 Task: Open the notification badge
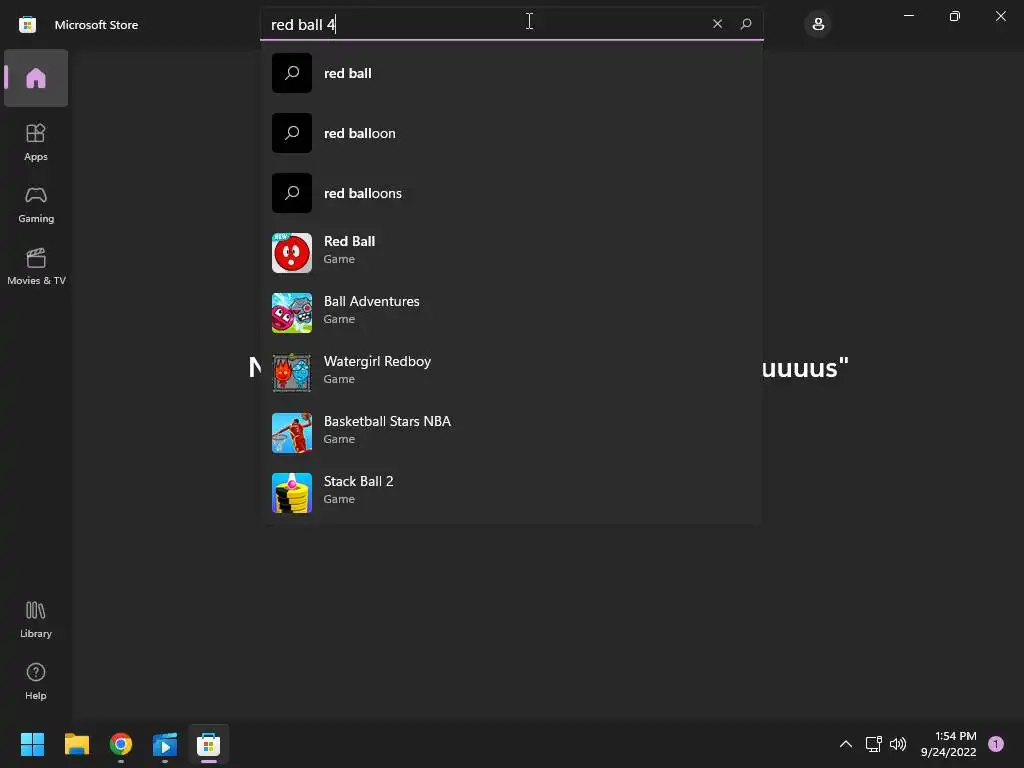click(x=996, y=744)
